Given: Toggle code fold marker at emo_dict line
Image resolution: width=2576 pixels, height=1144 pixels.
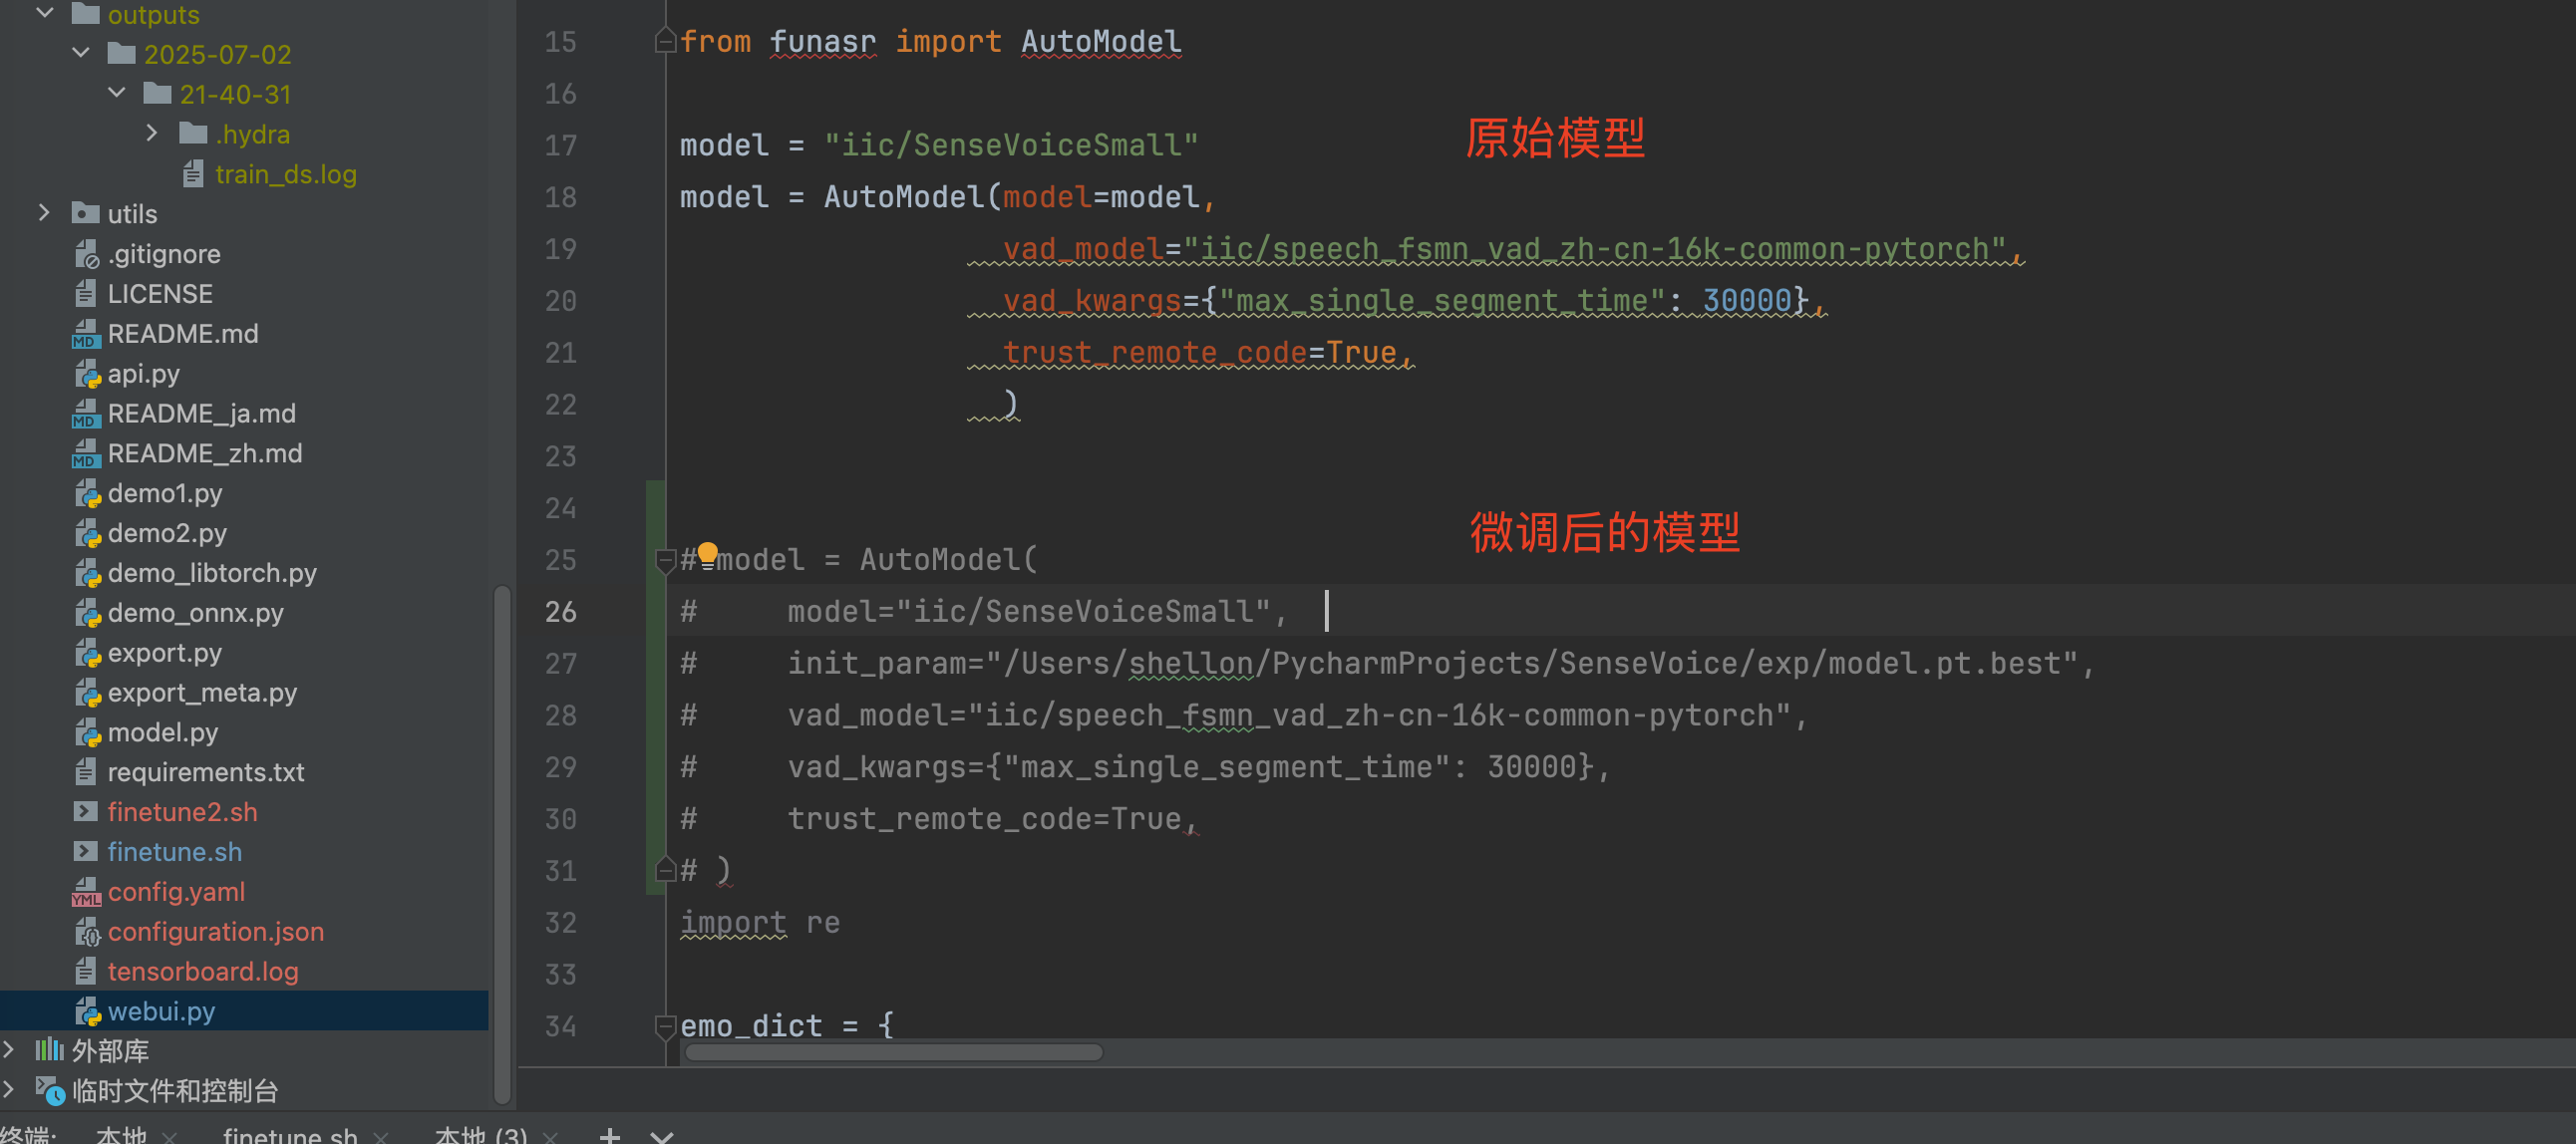Looking at the screenshot, I should (x=665, y=1026).
